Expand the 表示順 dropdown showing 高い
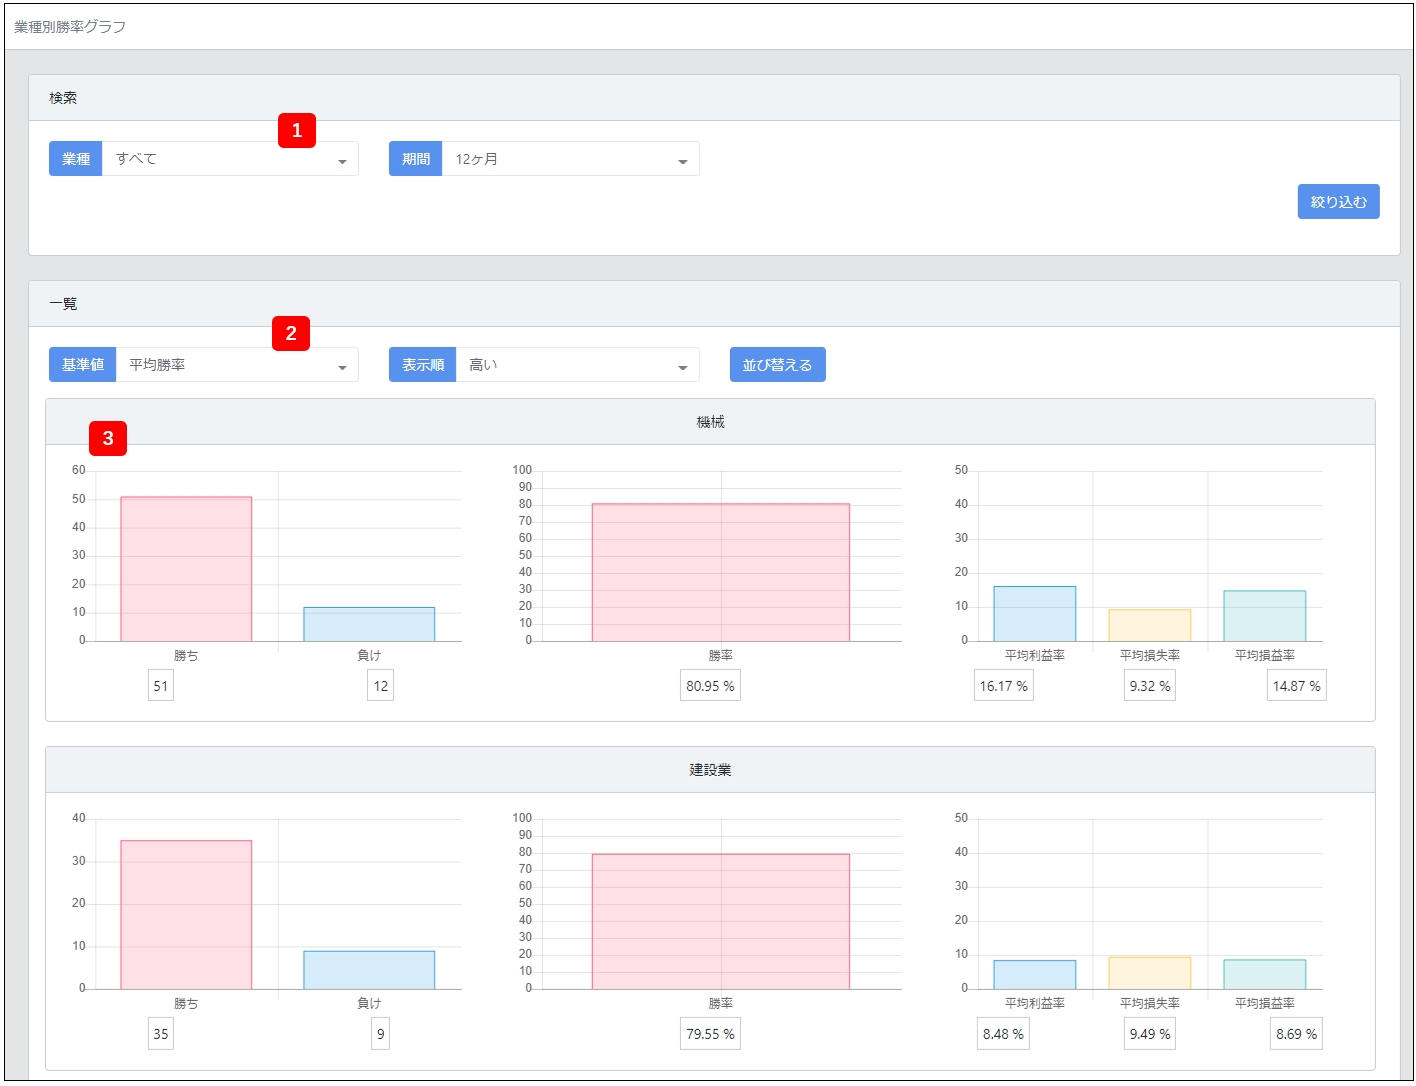The height and width of the screenshot is (1086, 1416). pyautogui.click(x=577, y=365)
